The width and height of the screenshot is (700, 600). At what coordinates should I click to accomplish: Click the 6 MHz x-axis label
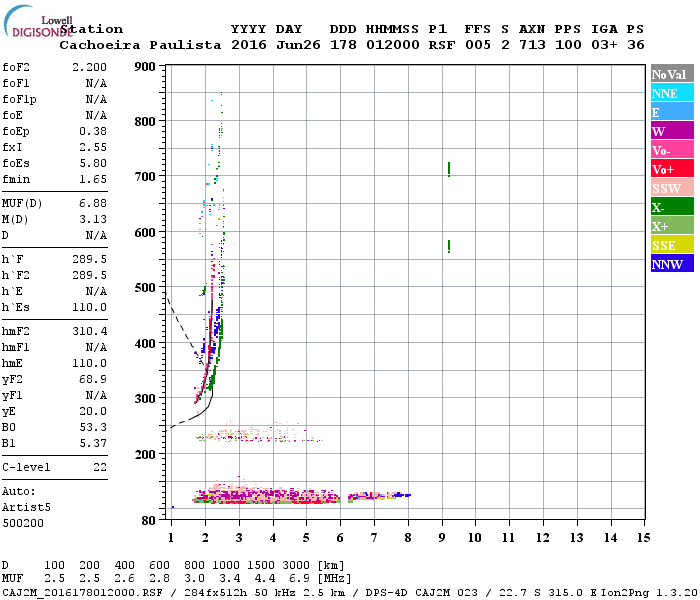340,538
